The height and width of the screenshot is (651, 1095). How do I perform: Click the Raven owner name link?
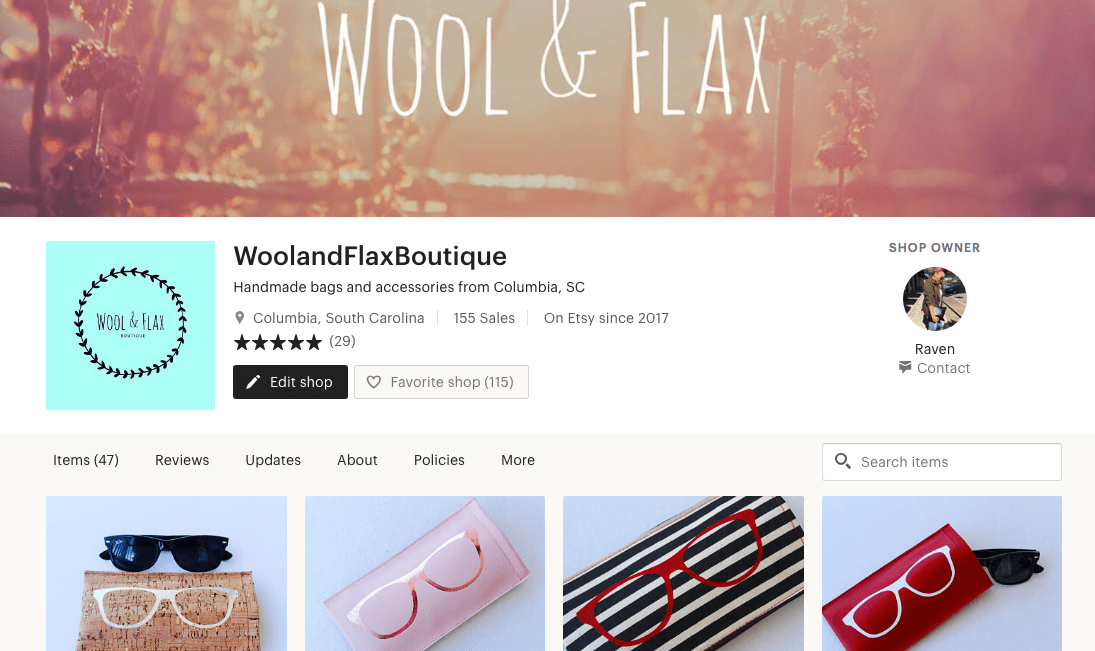pyautogui.click(x=934, y=349)
